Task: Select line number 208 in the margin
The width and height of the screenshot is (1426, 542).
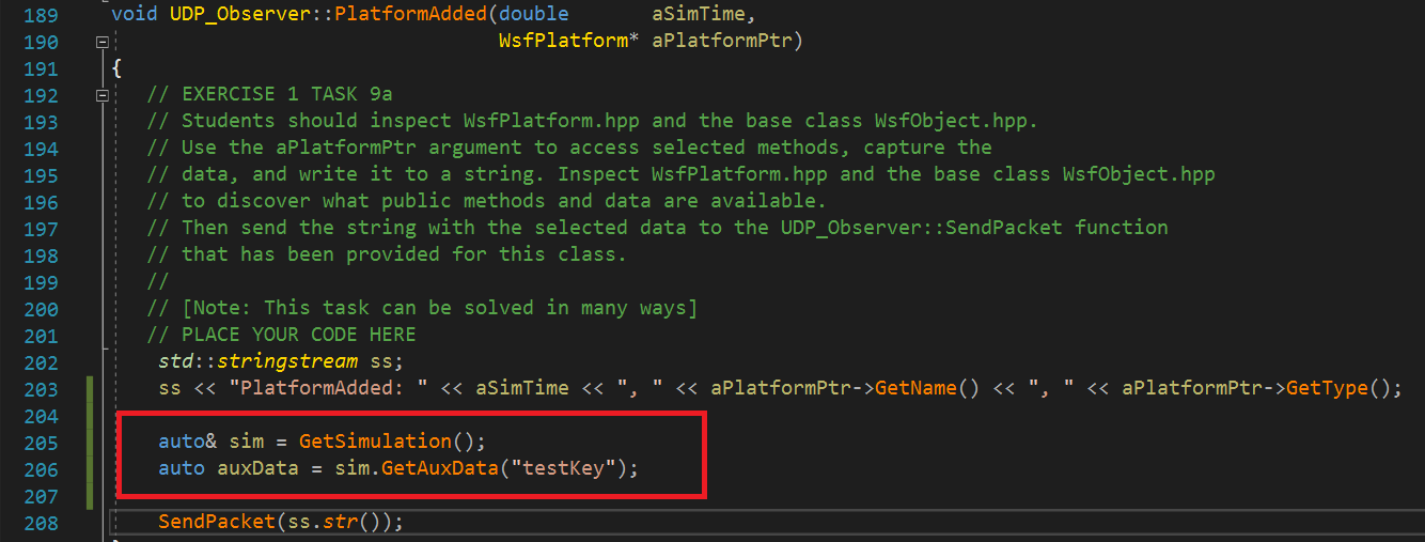Action: tap(39, 522)
